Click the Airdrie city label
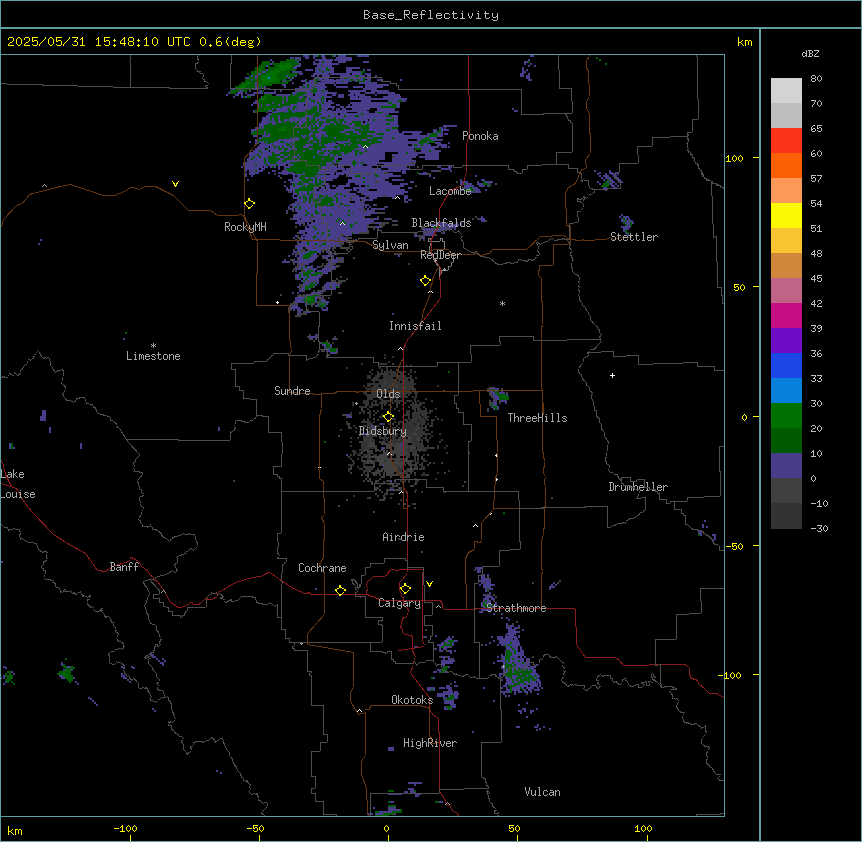 [404, 537]
